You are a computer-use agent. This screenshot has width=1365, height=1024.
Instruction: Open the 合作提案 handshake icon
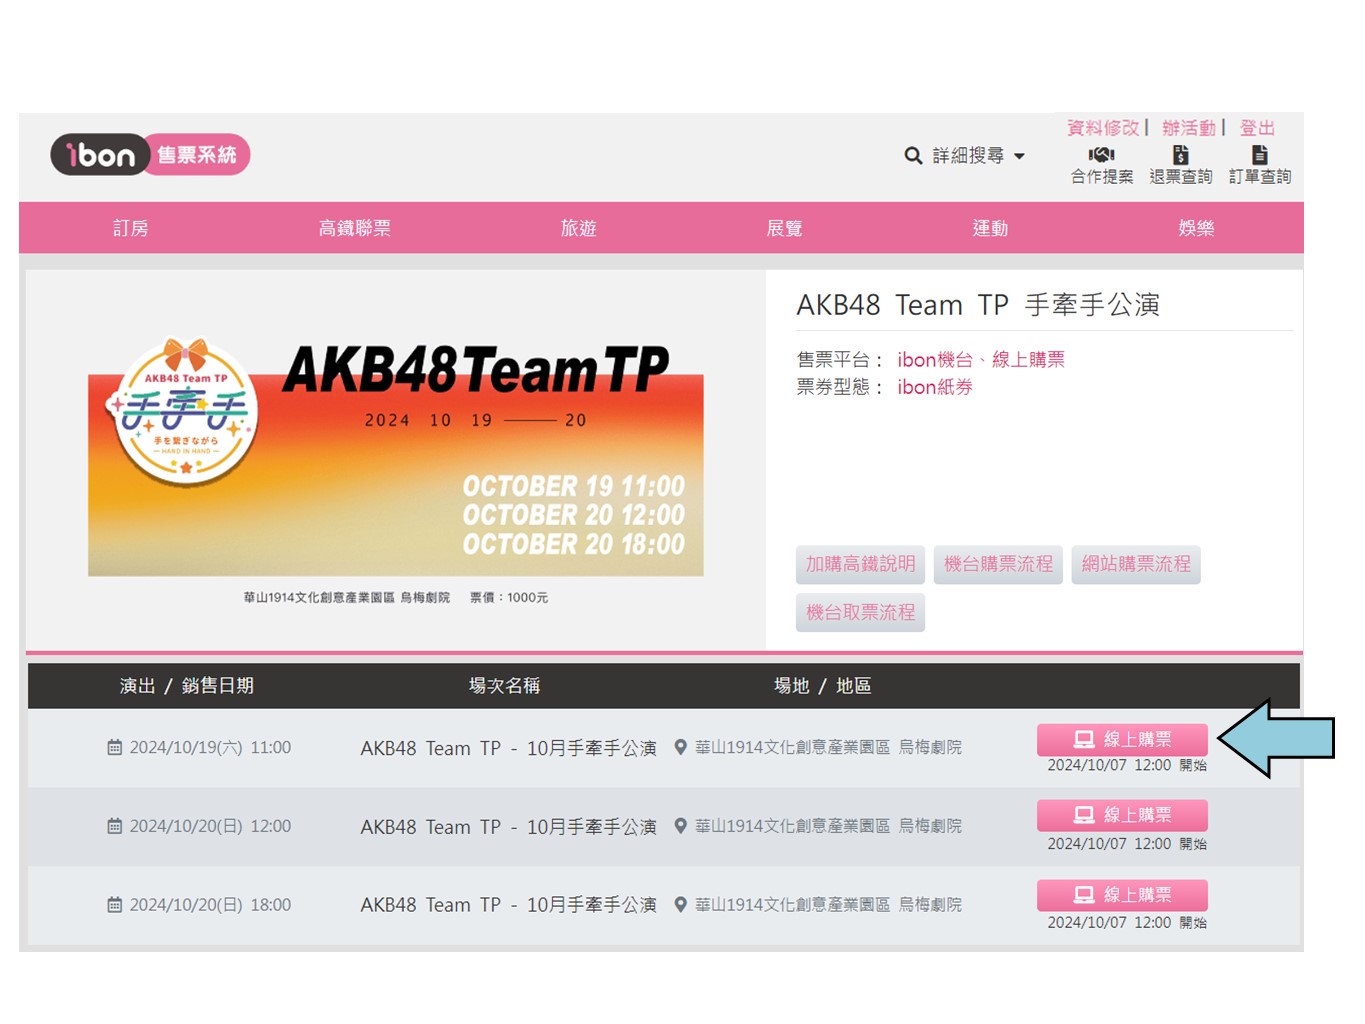coord(1101,155)
